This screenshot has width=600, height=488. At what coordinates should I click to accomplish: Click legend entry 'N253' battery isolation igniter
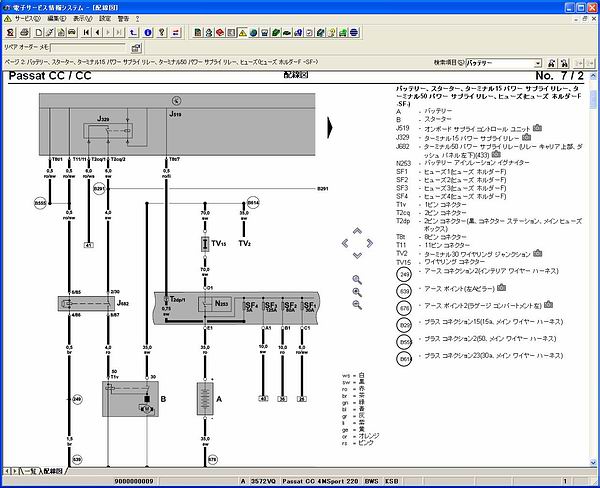pyautogui.click(x=463, y=163)
